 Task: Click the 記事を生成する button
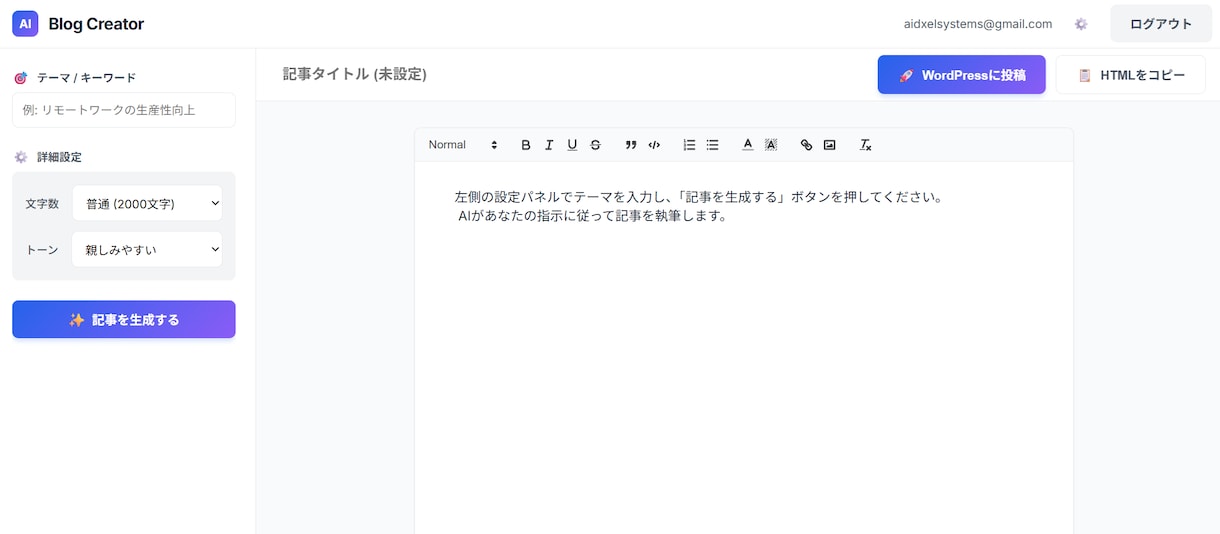click(x=124, y=319)
